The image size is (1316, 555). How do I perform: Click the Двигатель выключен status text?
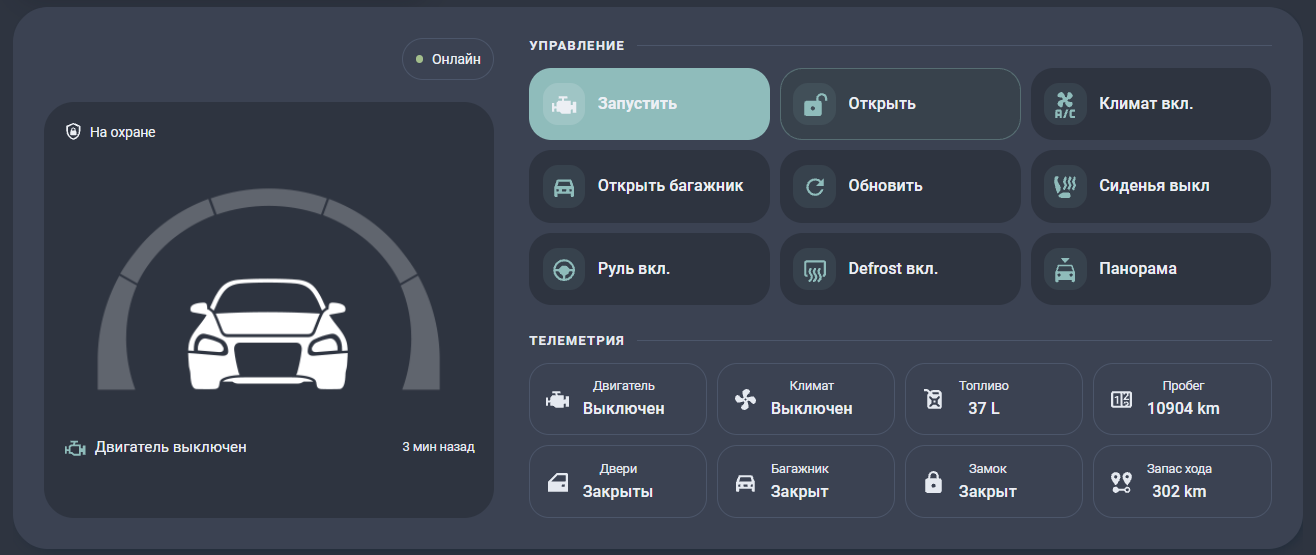coord(171,447)
